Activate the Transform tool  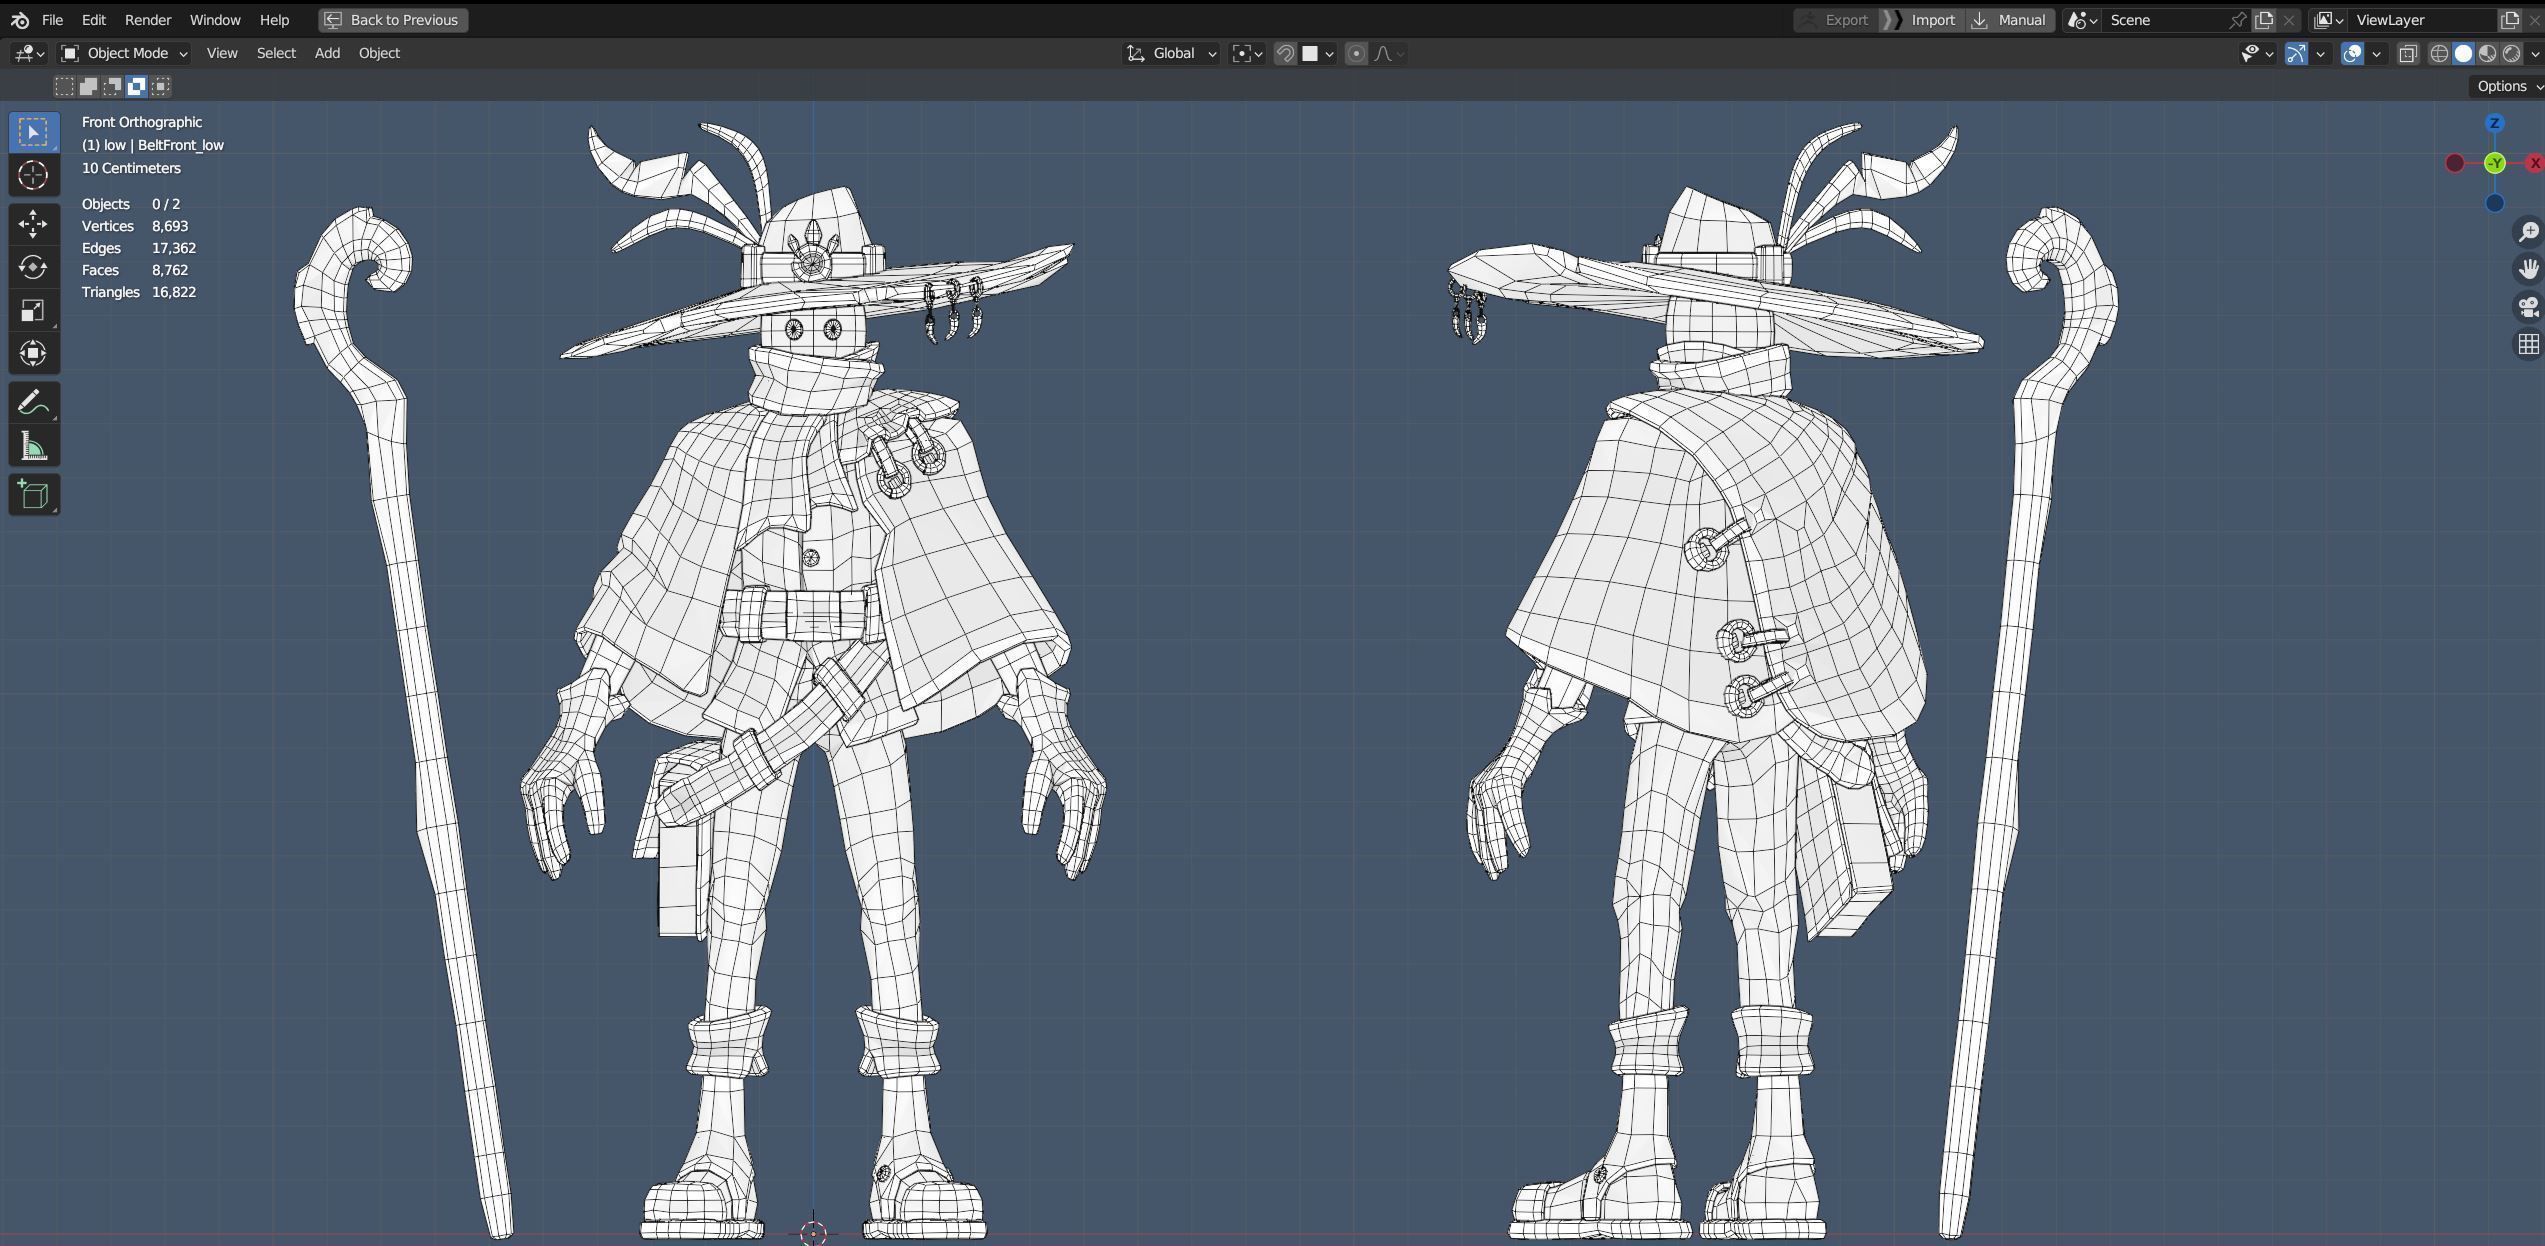click(x=34, y=353)
